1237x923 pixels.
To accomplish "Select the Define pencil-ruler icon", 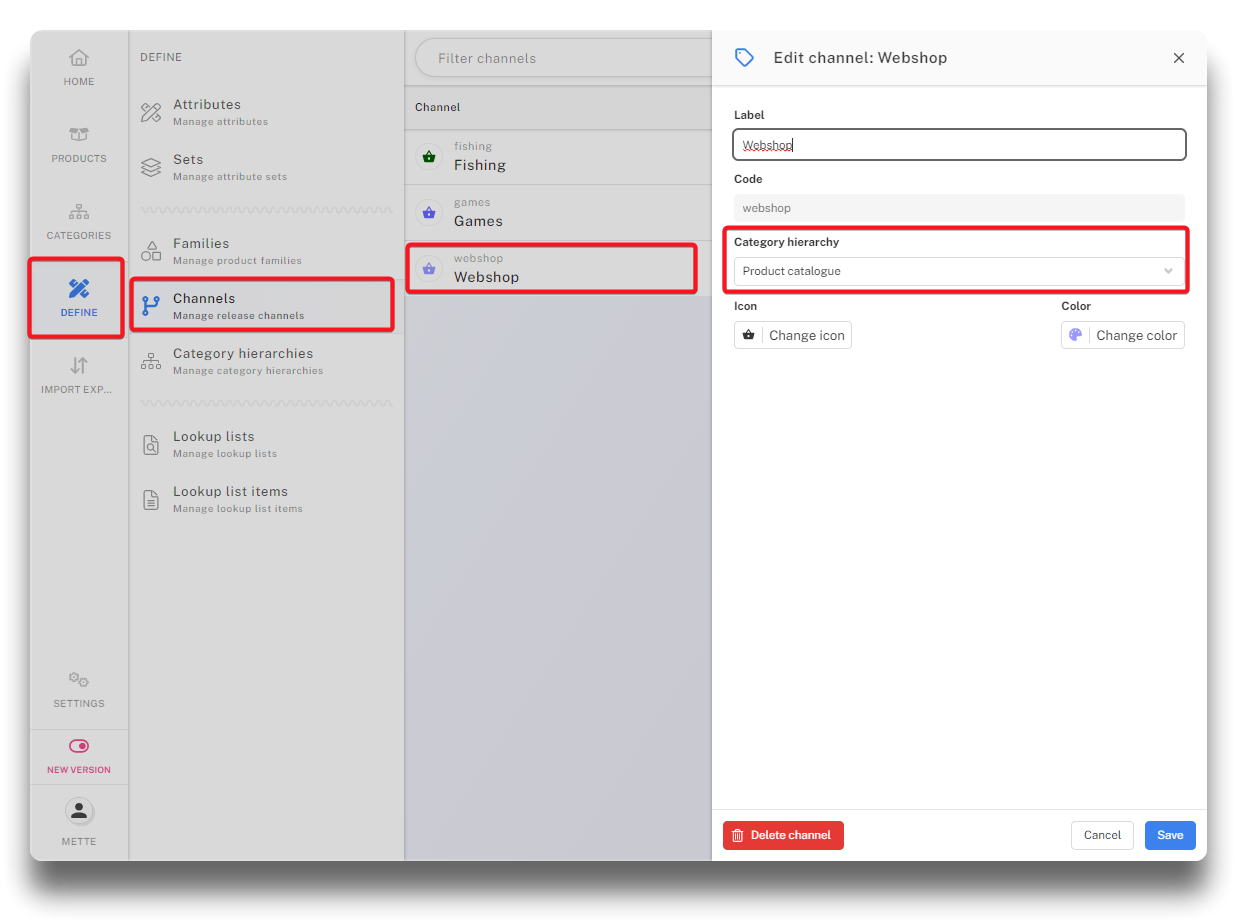I will tap(79, 289).
